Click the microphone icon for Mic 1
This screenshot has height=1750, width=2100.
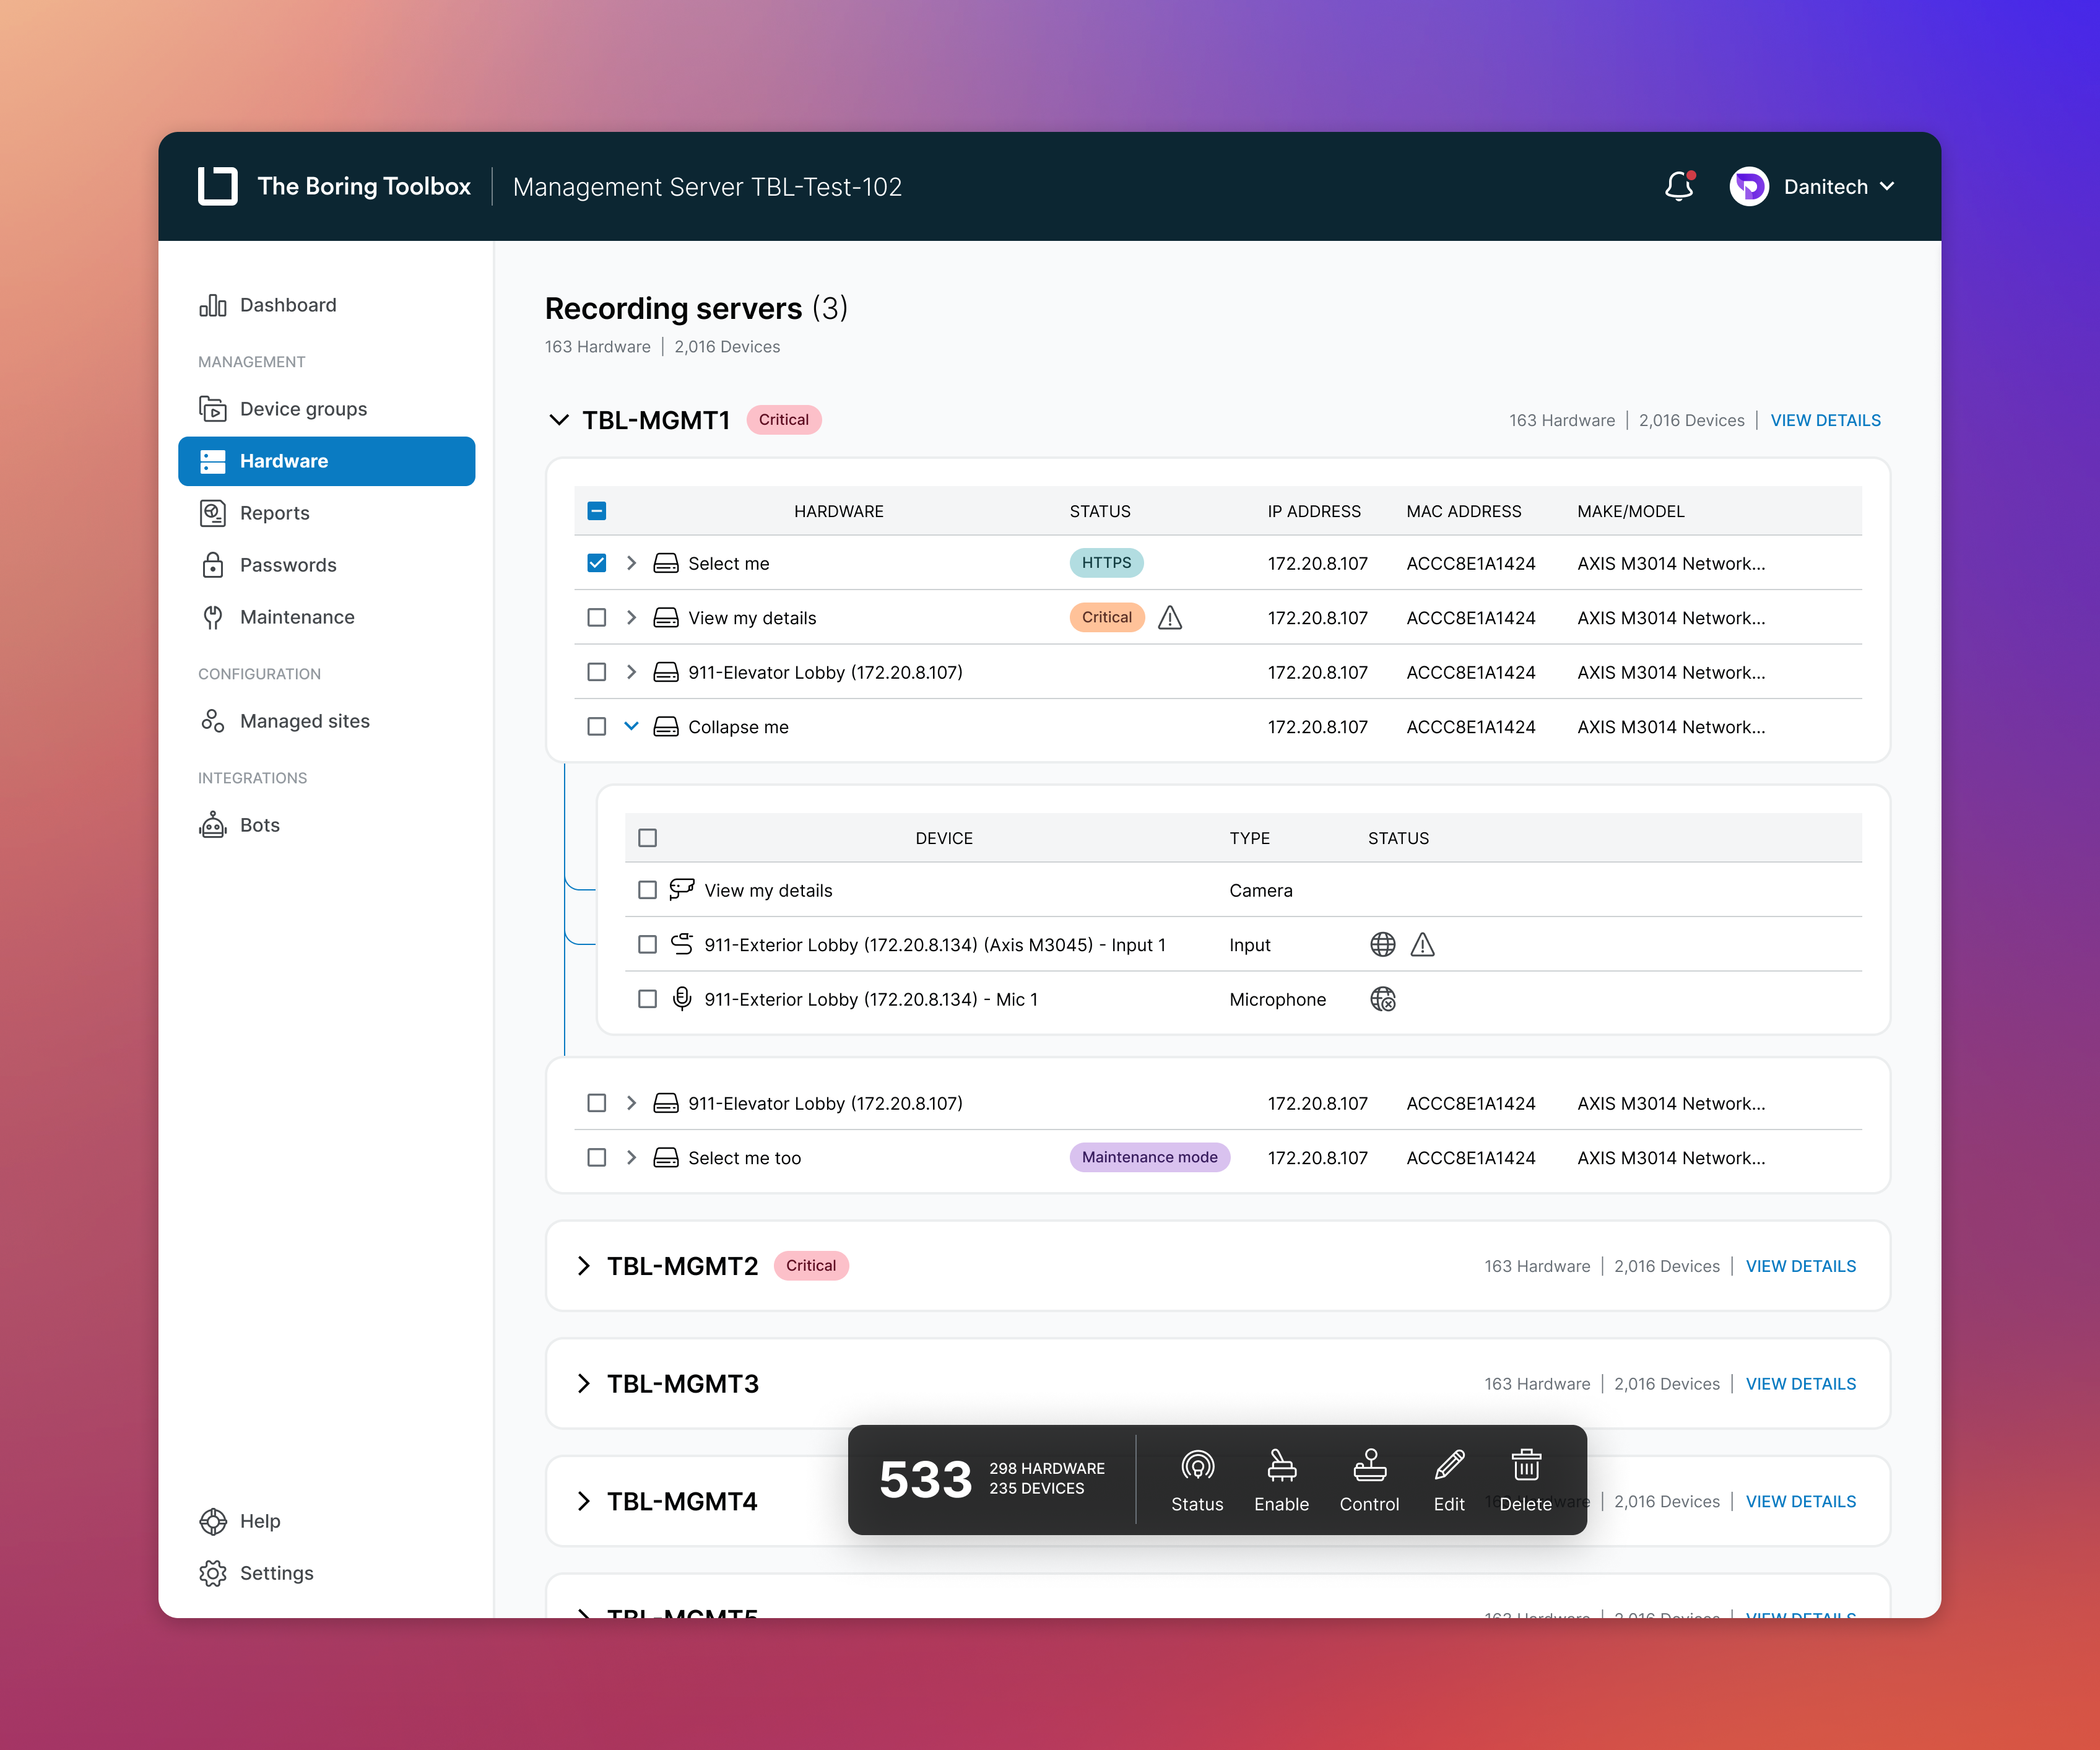click(682, 998)
